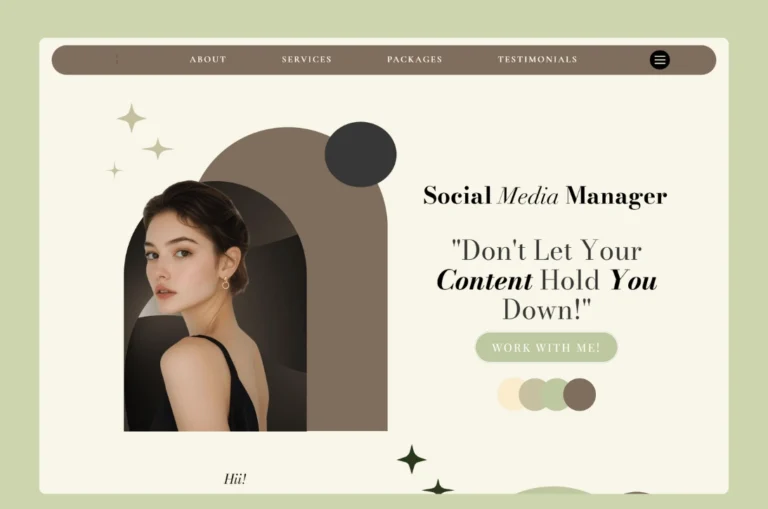Click the medium beige sparkle star

click(x=157, y=149)
